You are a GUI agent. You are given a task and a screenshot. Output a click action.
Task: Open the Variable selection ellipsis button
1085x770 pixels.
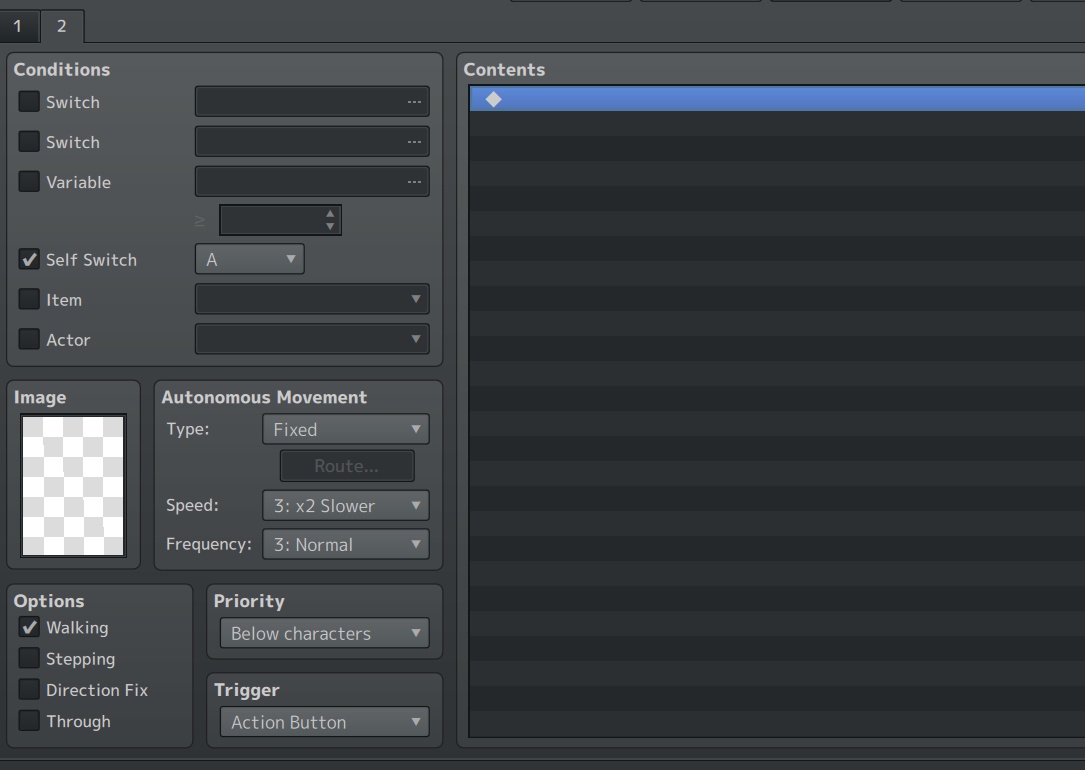coord(415,181)
